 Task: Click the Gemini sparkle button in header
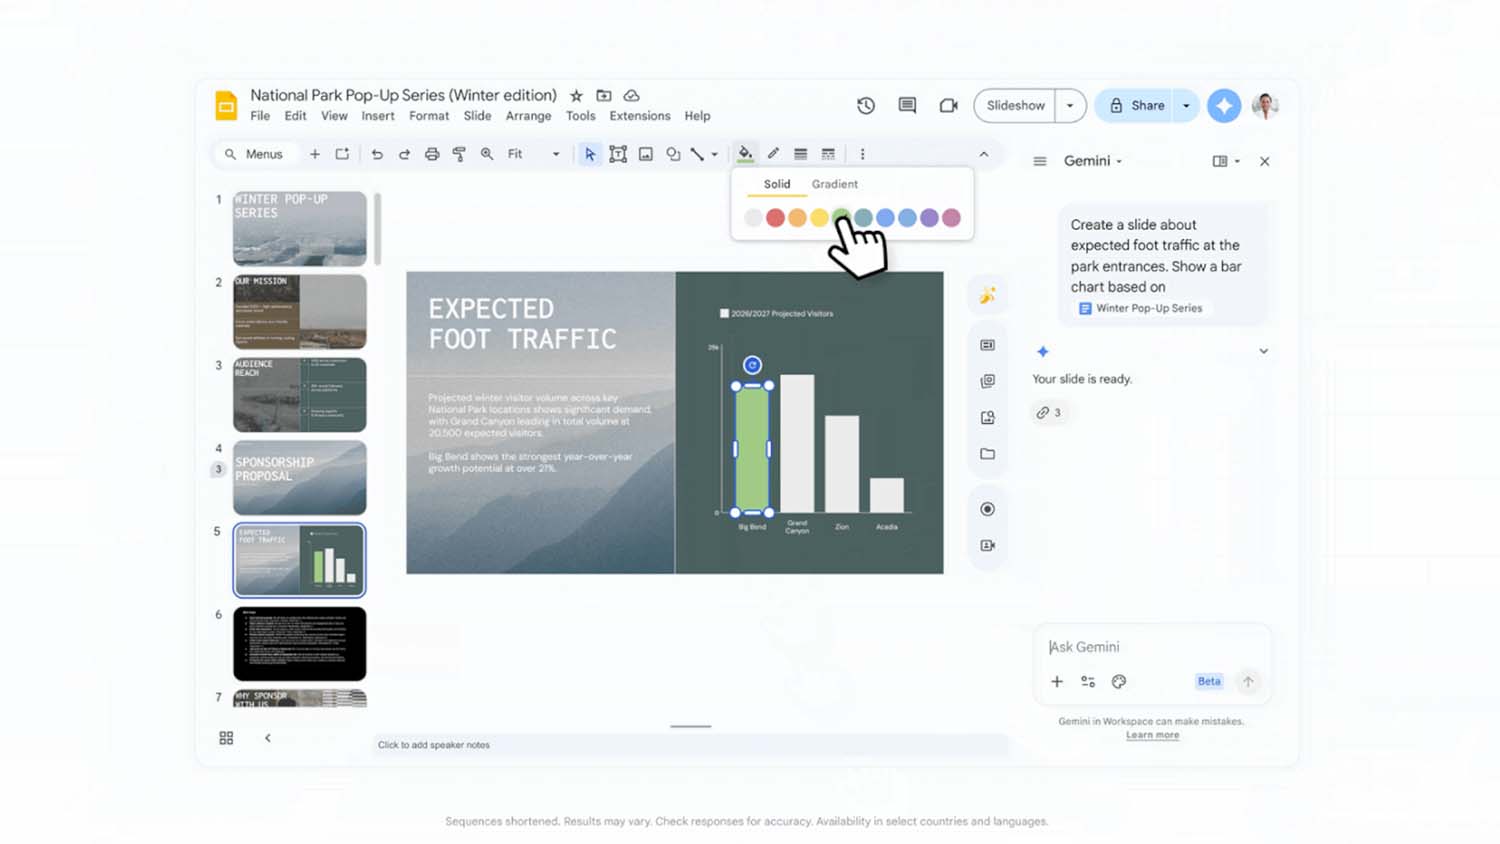pos(1223,106)
